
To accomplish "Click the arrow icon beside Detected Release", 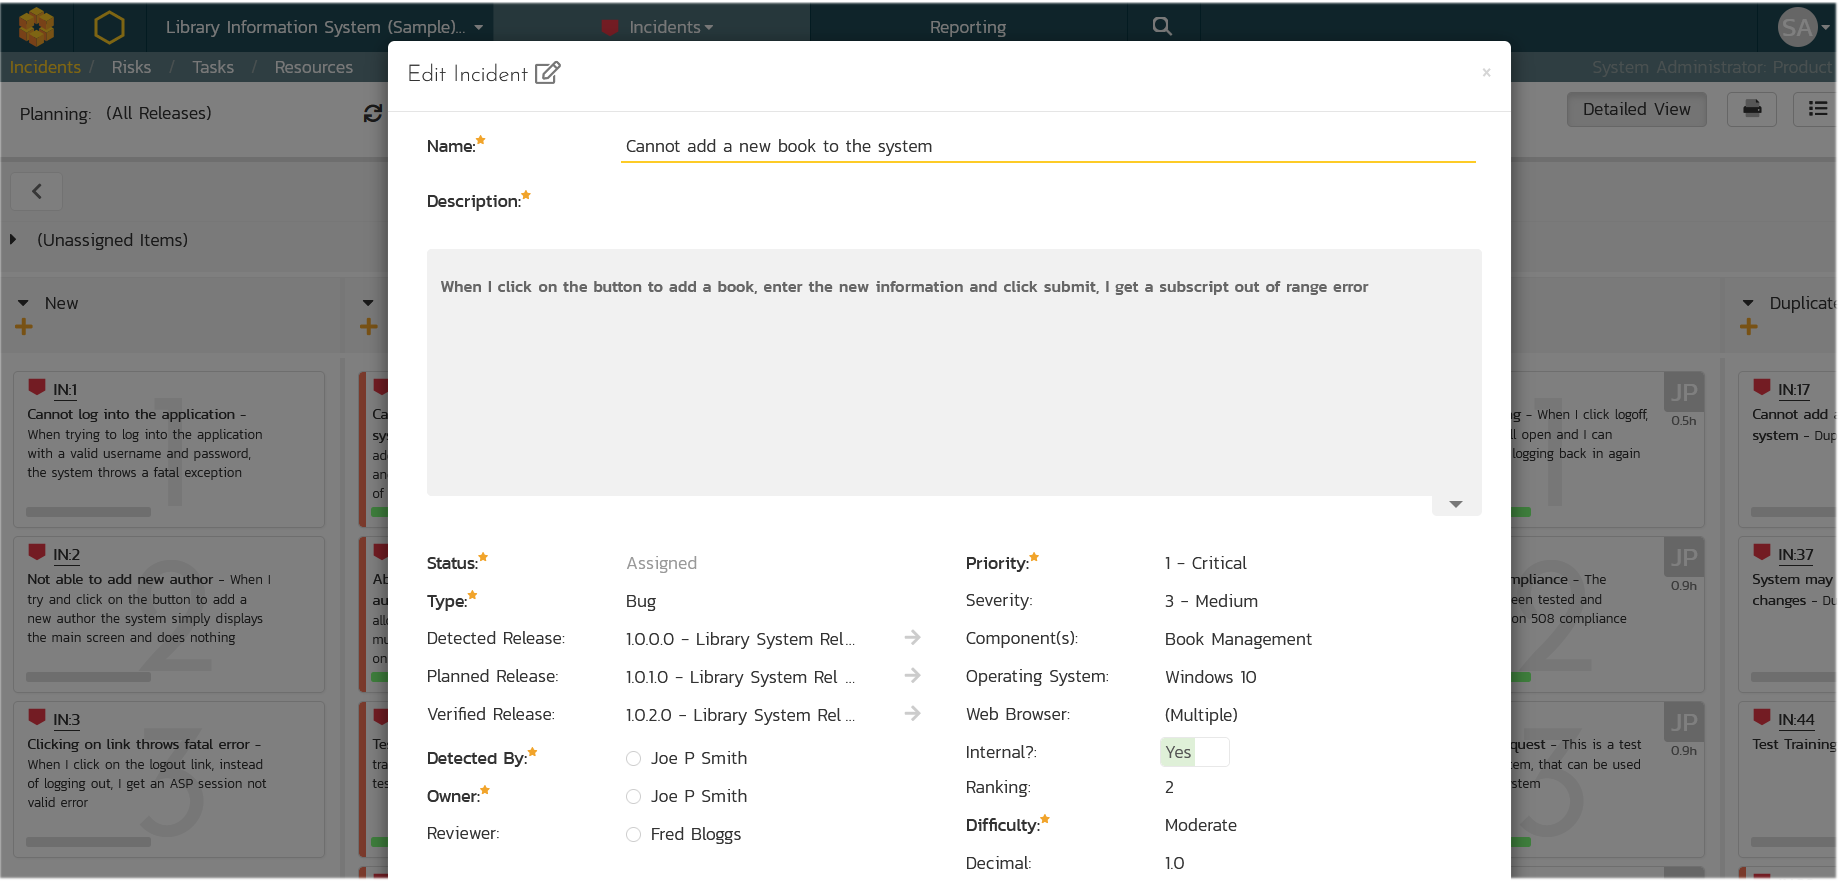I will pyautogui.click(x=912, y=638).
